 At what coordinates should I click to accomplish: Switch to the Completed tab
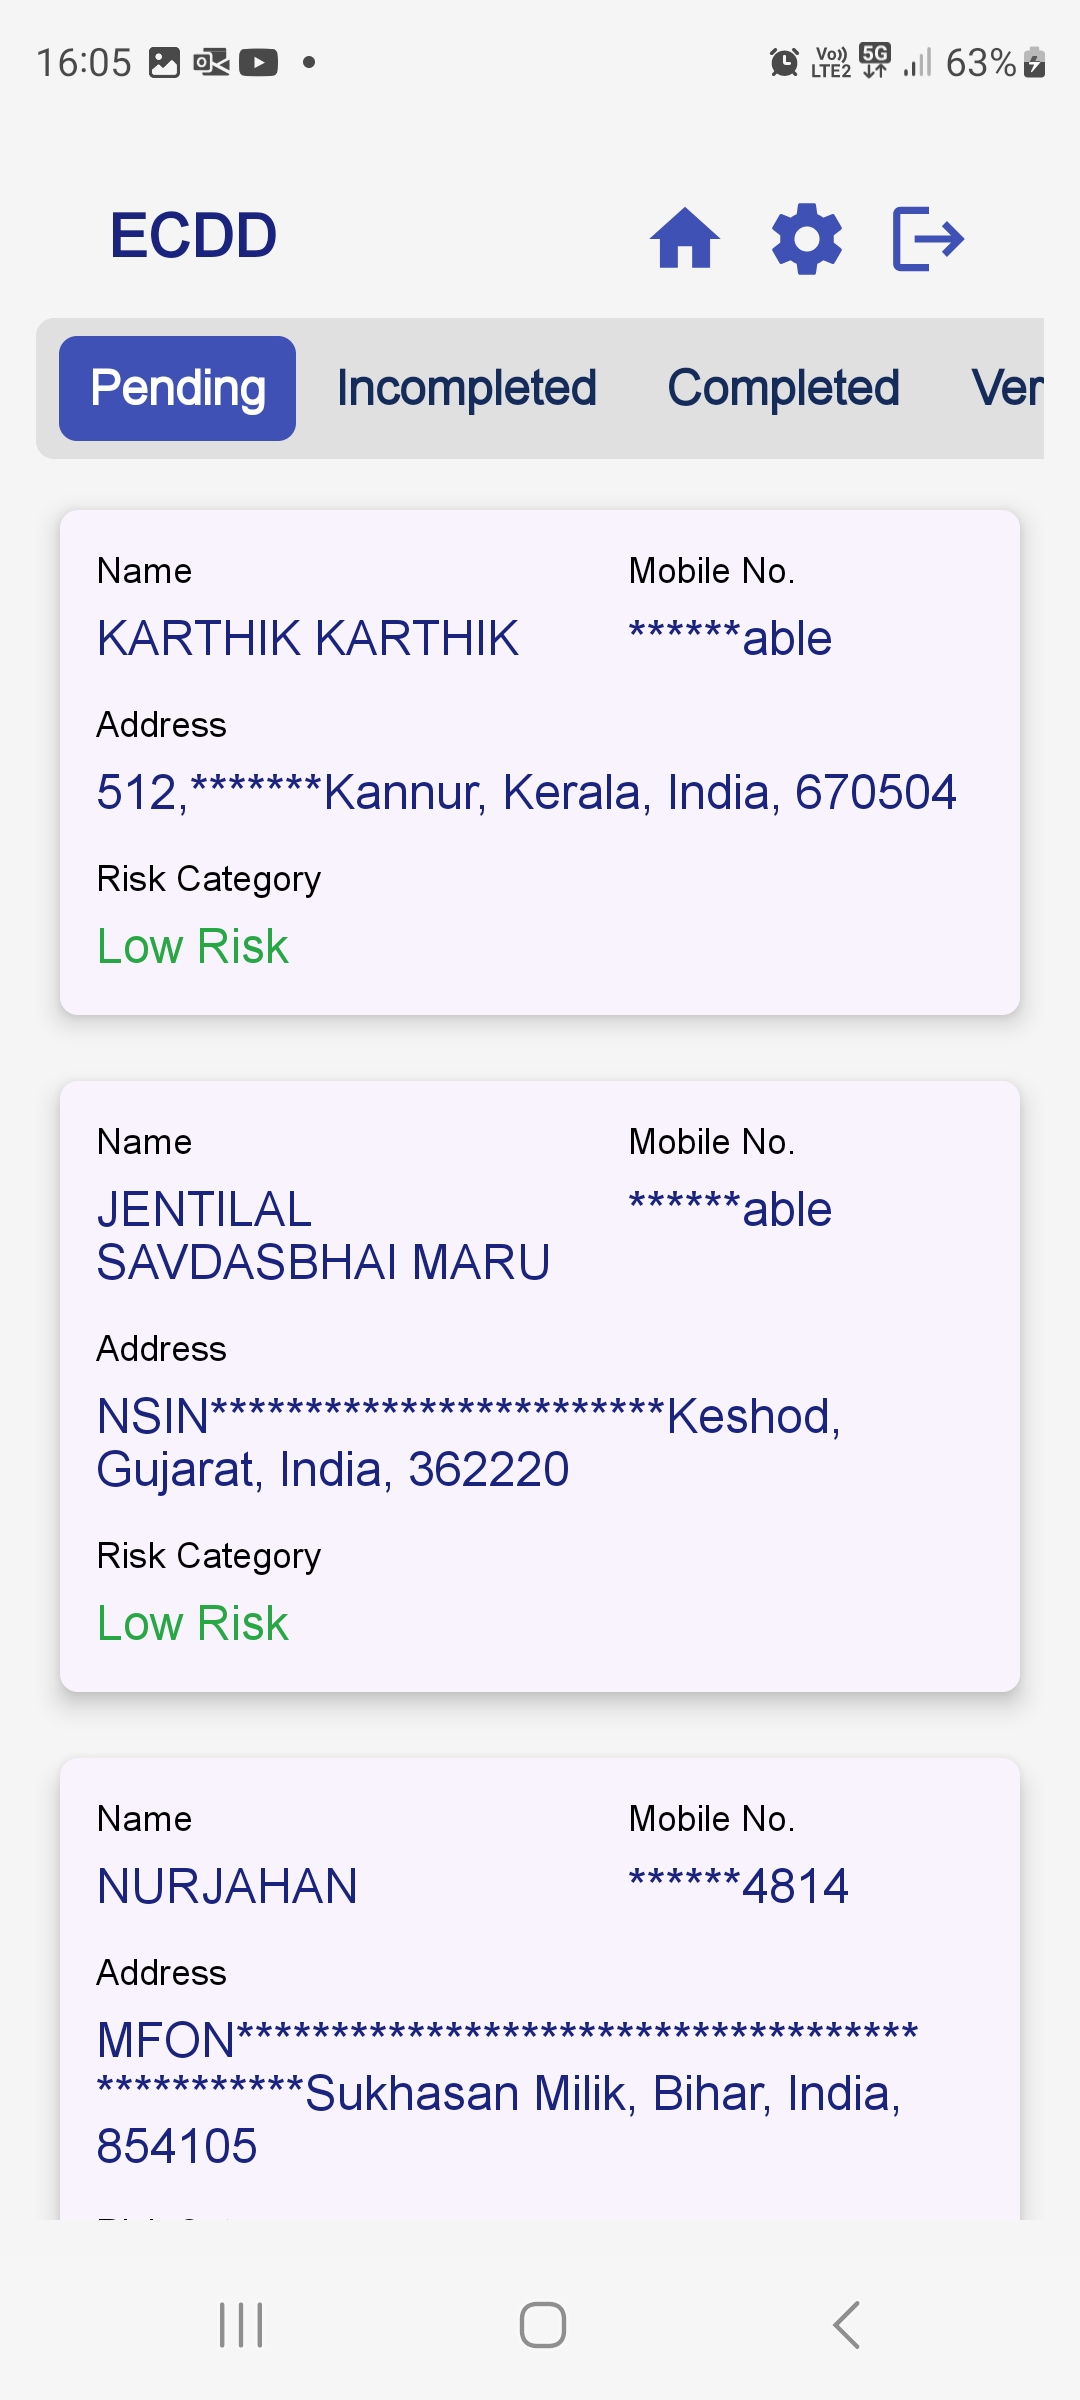coord(784,387)
